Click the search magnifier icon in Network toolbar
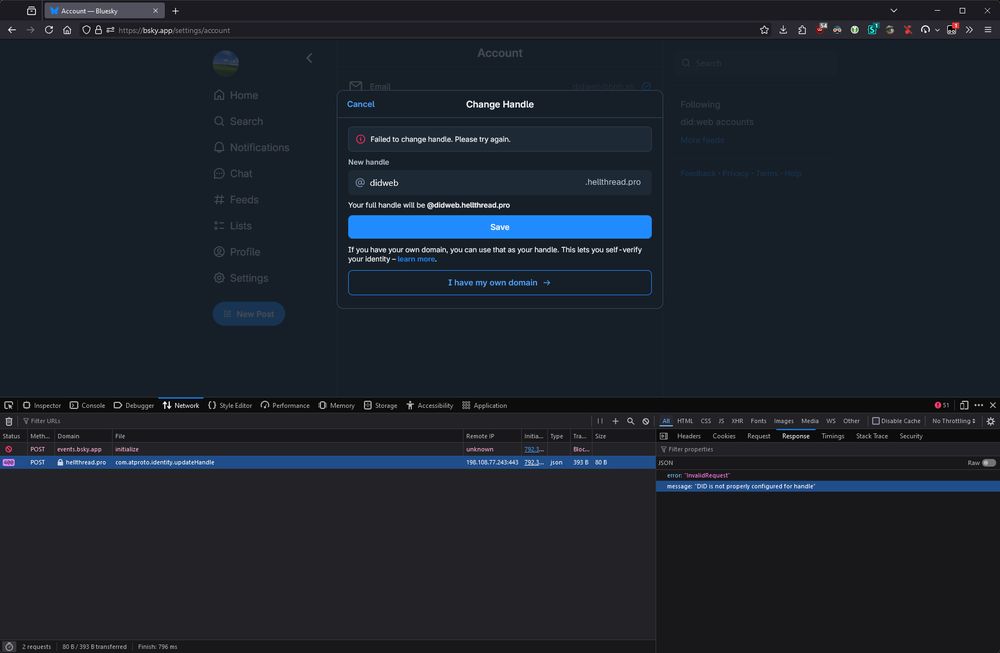This screenshot has width=1000, height=653. pos(631,421)
